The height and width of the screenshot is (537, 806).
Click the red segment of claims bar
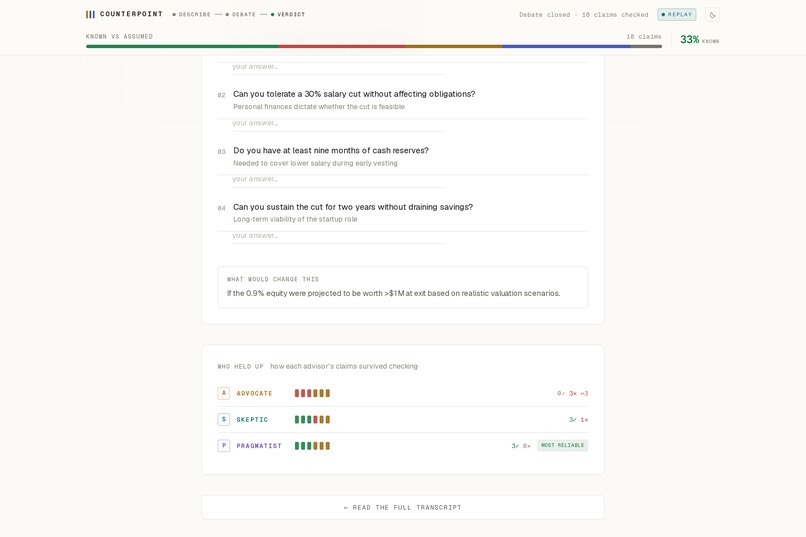click(x=342, y=46)
